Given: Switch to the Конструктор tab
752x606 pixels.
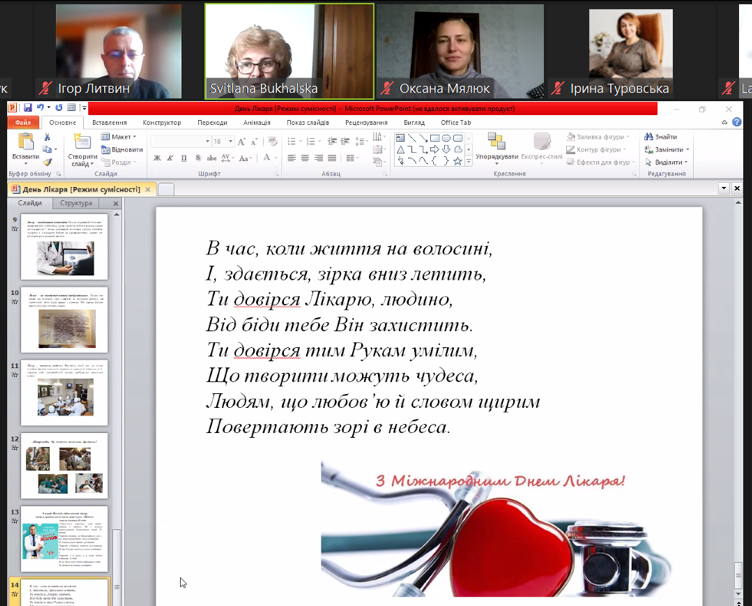Looking at the screenshot, I should point(162,122).
